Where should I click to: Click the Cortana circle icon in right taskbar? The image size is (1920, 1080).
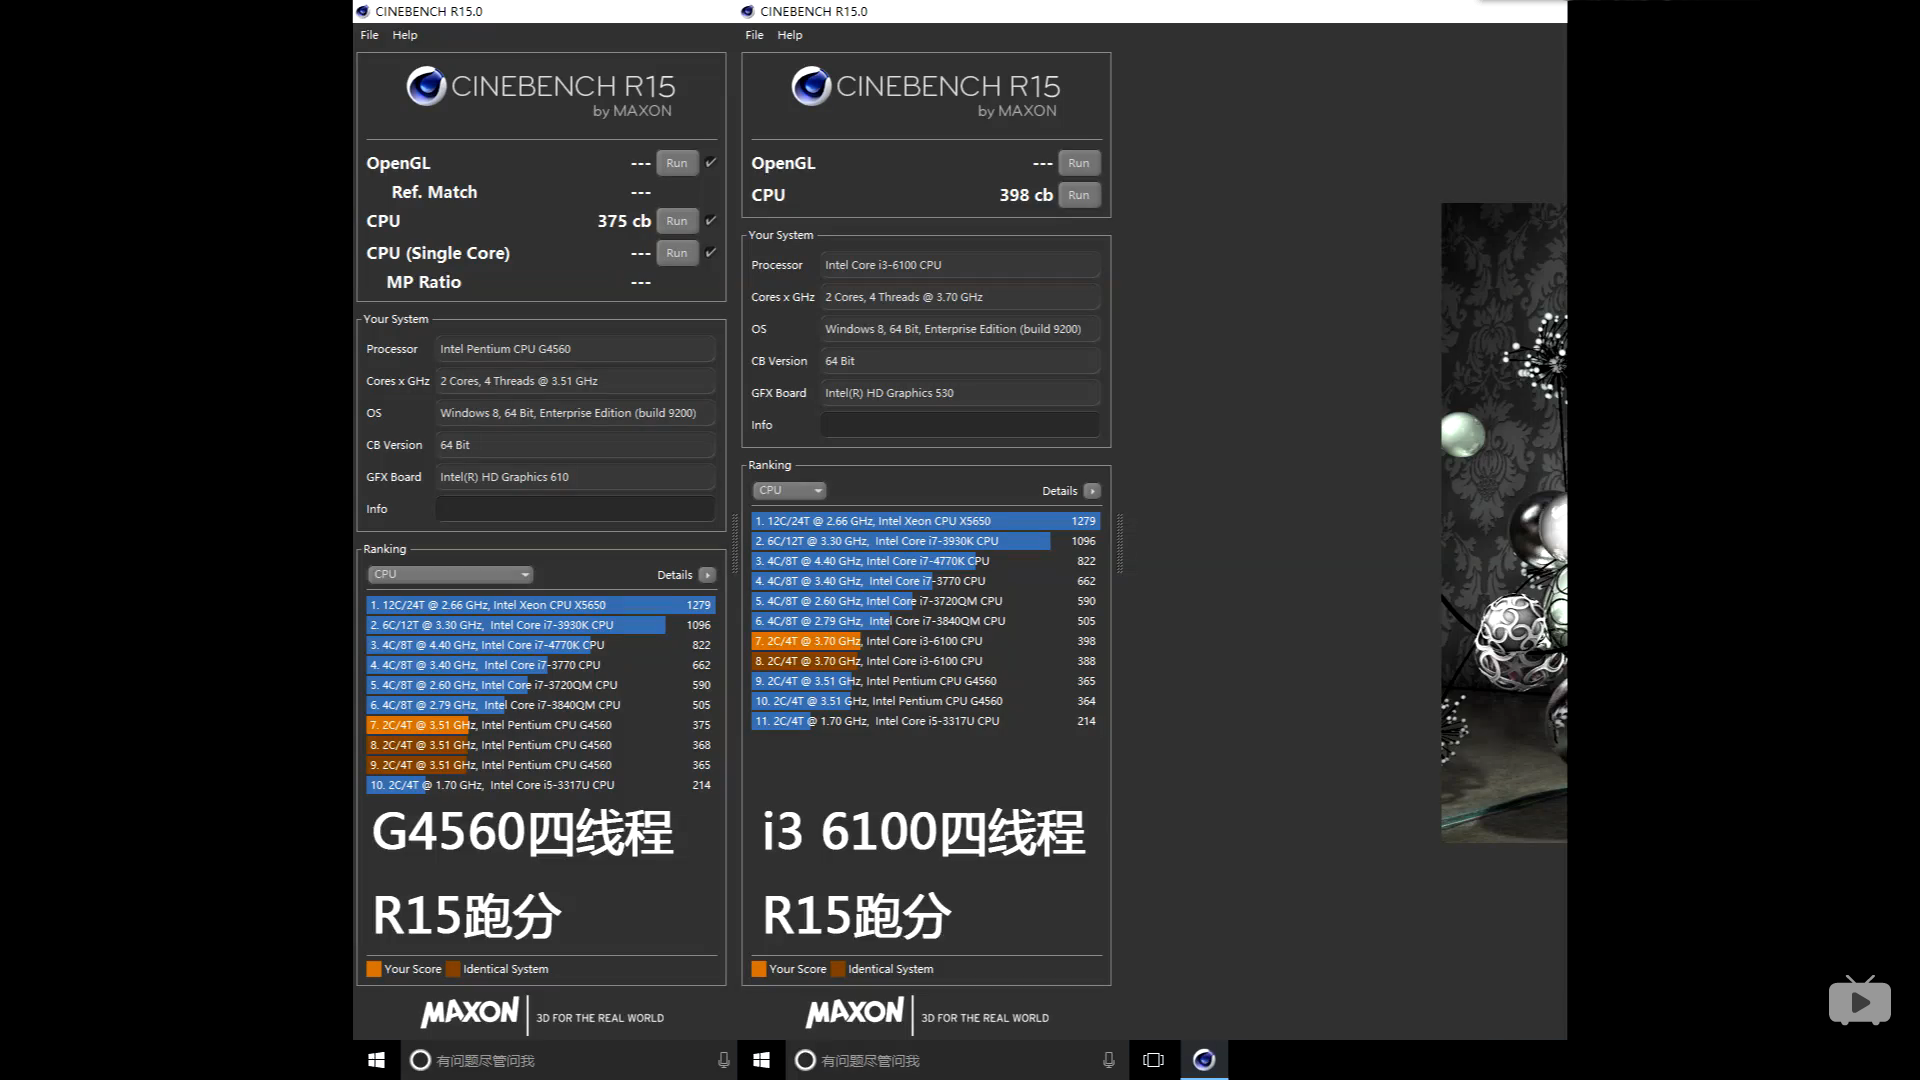click(805, 1060)
